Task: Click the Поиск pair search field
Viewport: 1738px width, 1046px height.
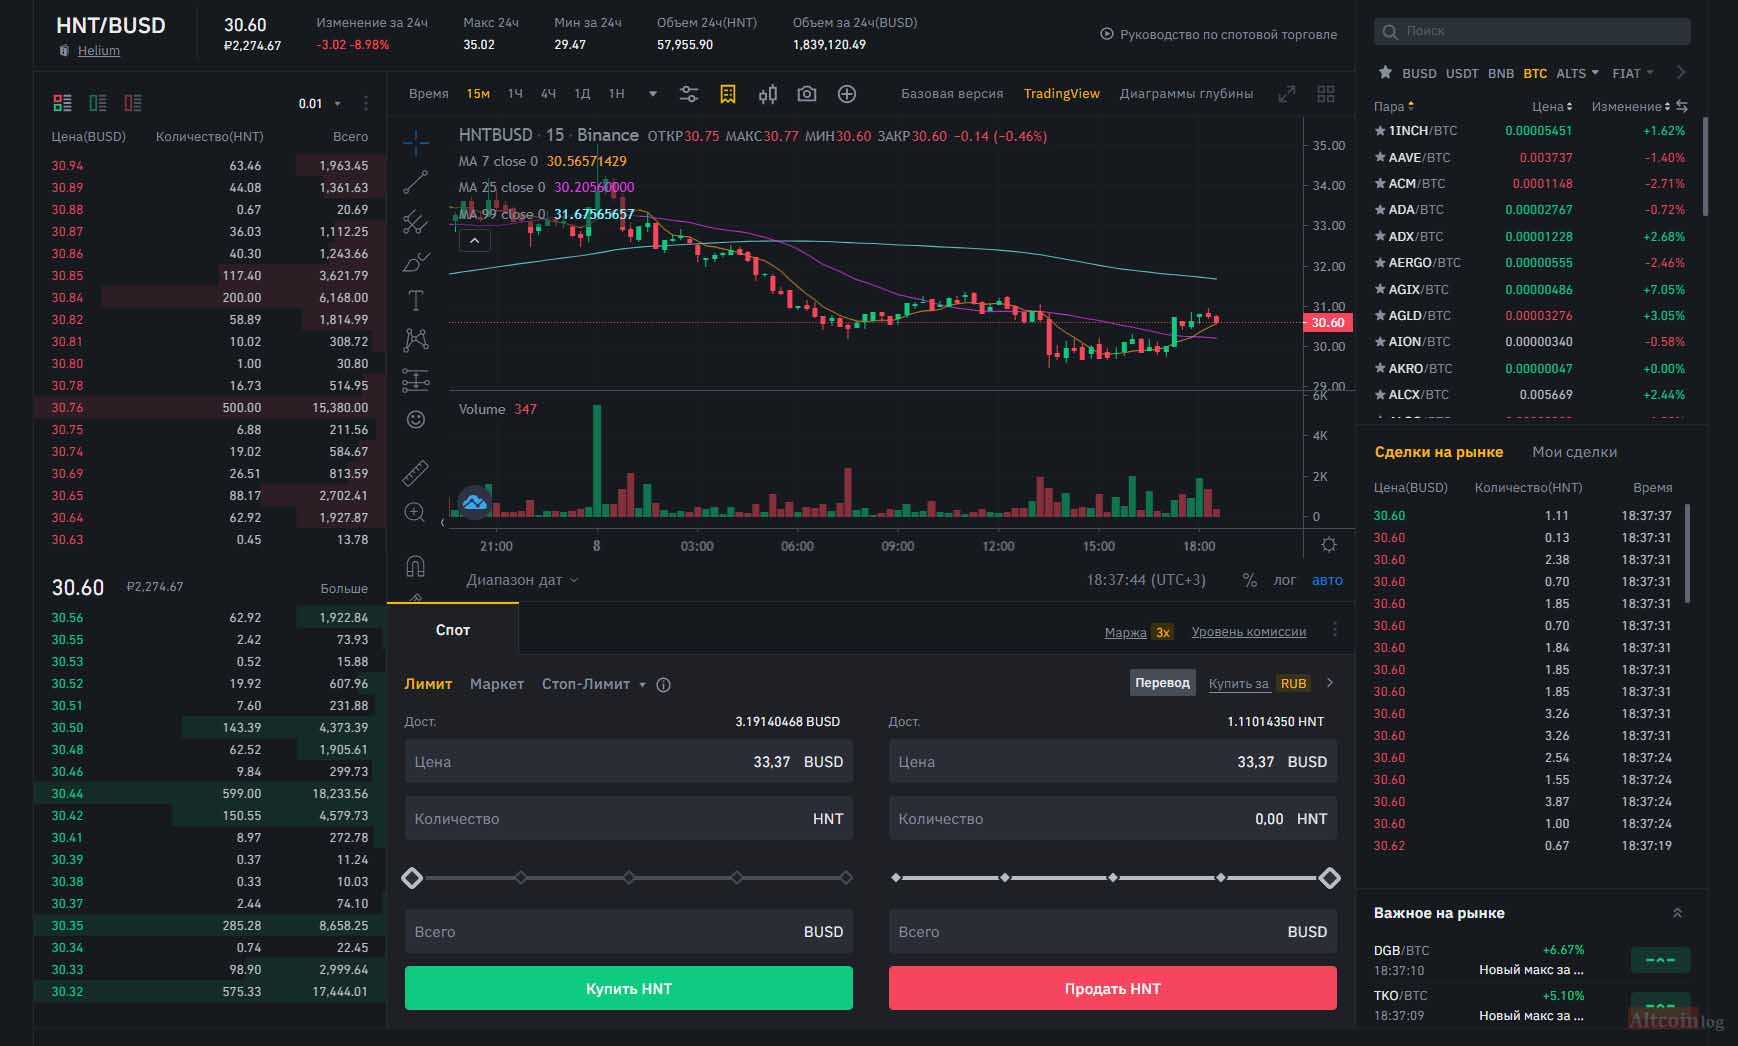Action: click(1532, 31)
